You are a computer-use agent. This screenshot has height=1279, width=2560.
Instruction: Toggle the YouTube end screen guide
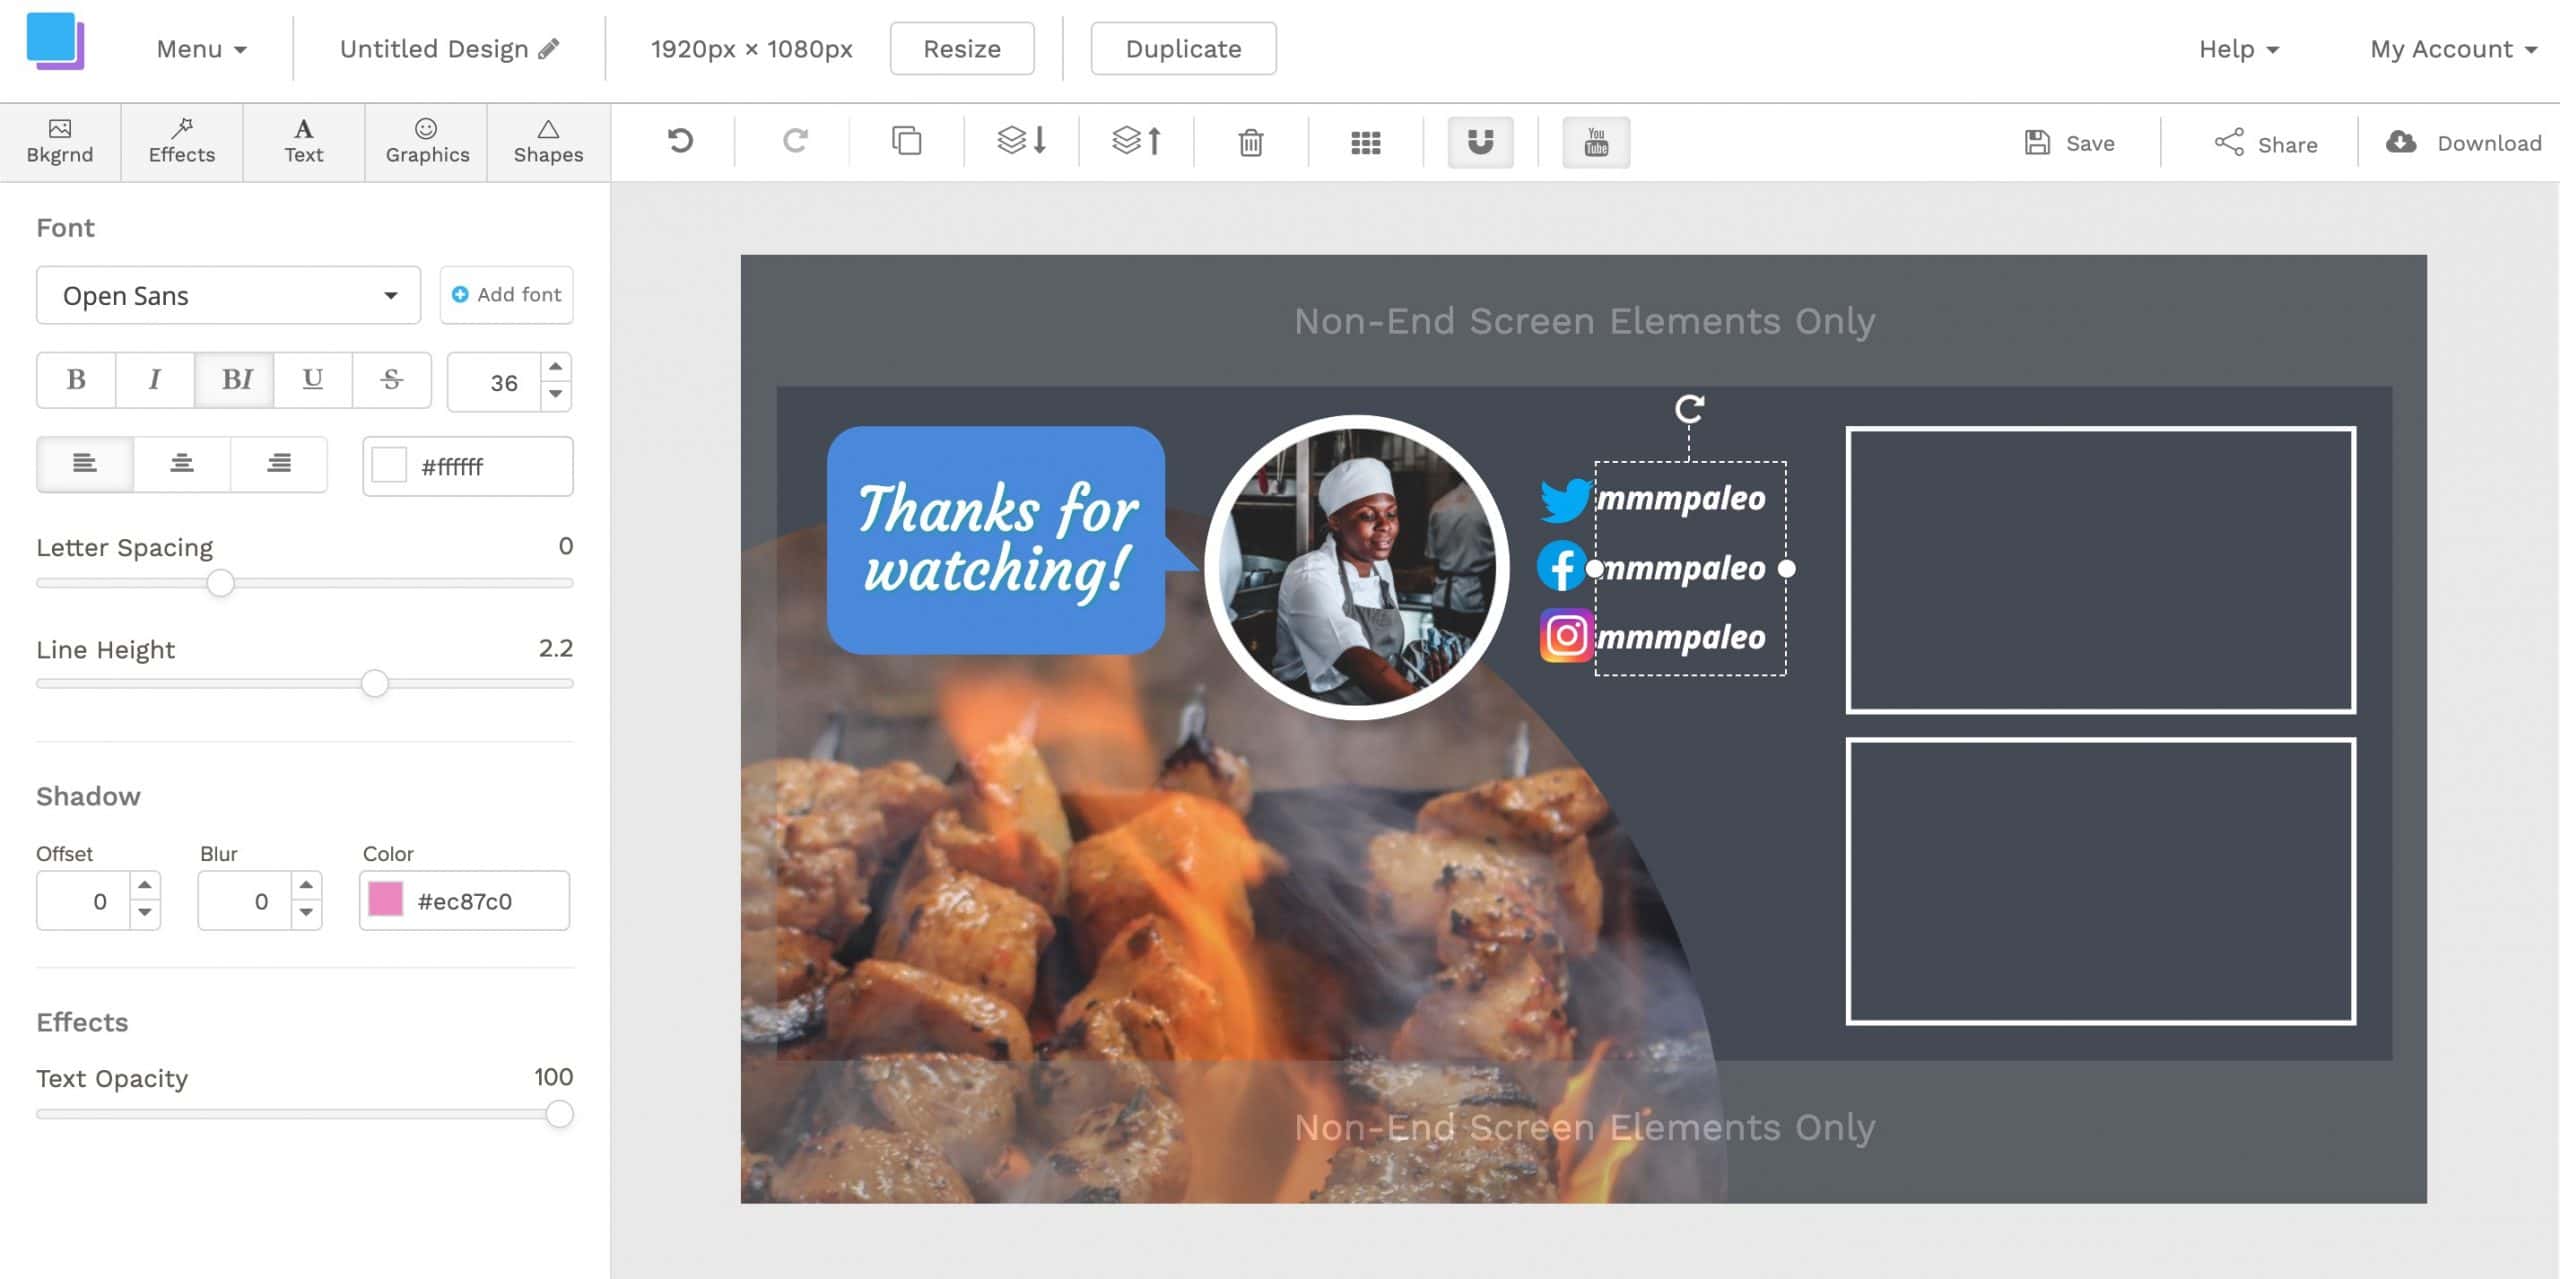pyautogui.click(x=1596, y=142)
